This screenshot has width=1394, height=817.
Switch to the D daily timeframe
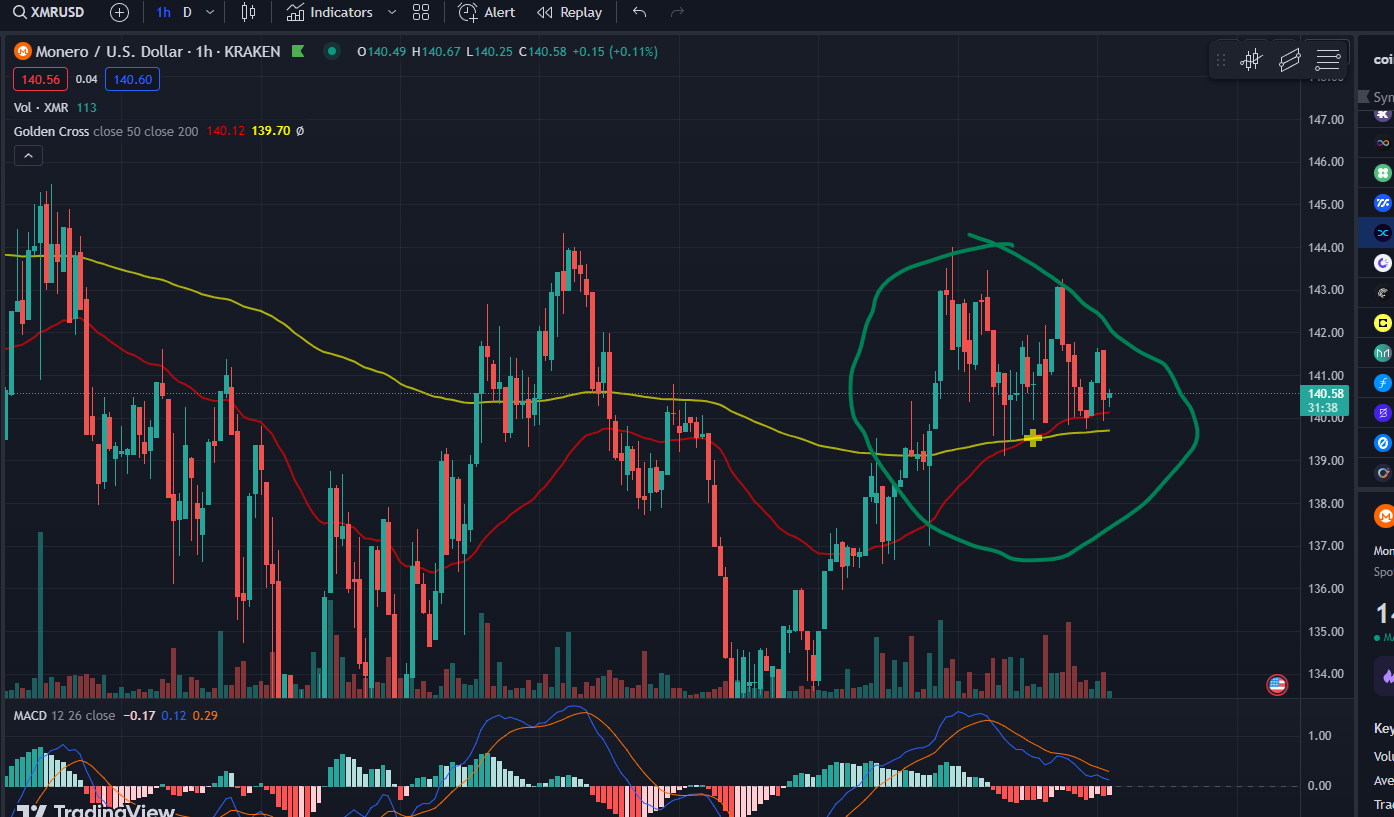coord(187,12)
